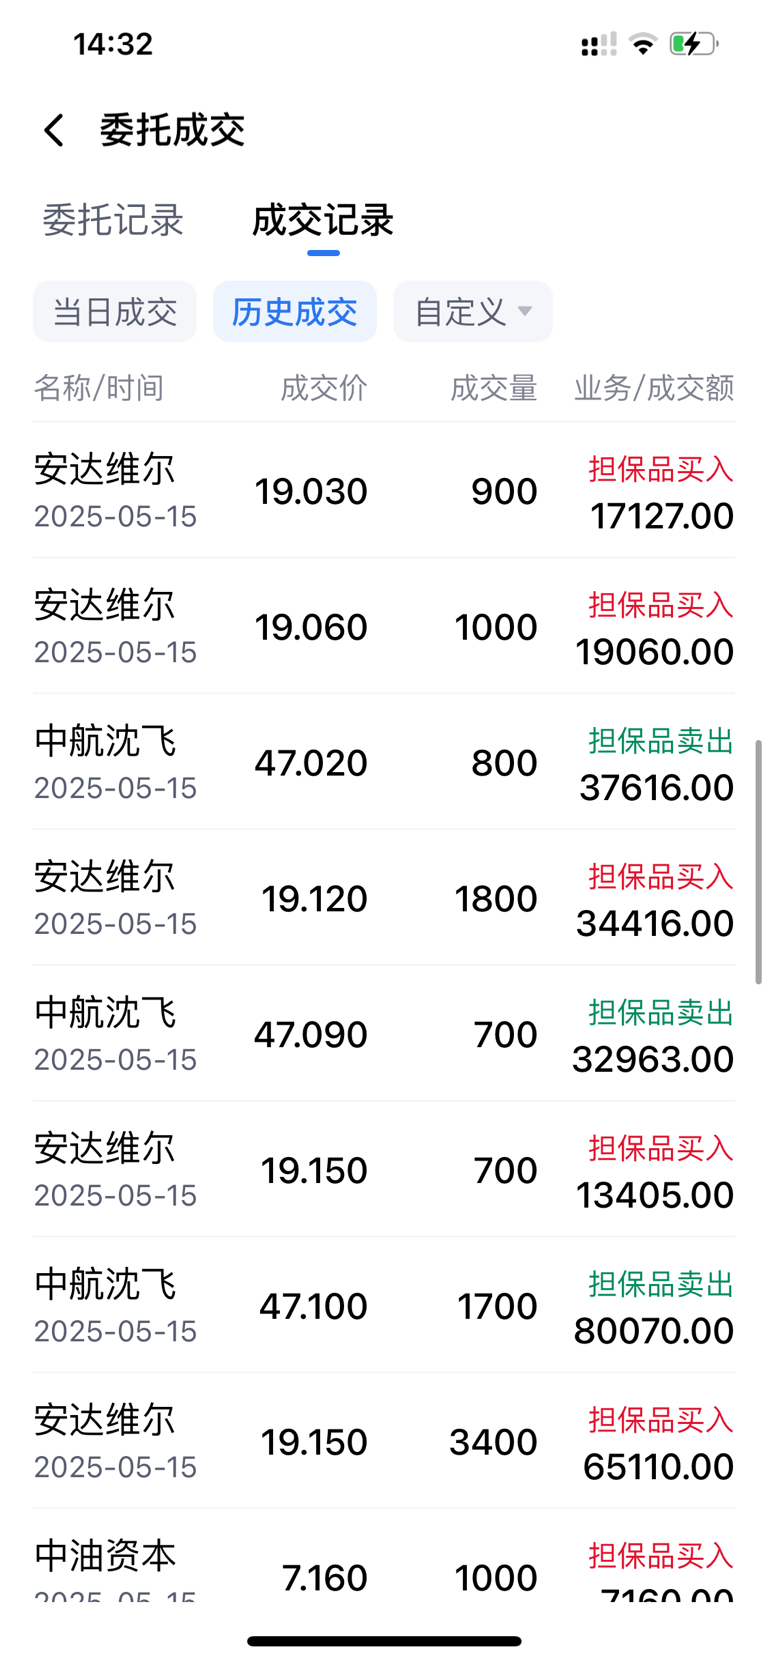
Task: Open 安达维尔 trade with 3400 volume
Action: pyautogui.click(x=384, y=1442)
